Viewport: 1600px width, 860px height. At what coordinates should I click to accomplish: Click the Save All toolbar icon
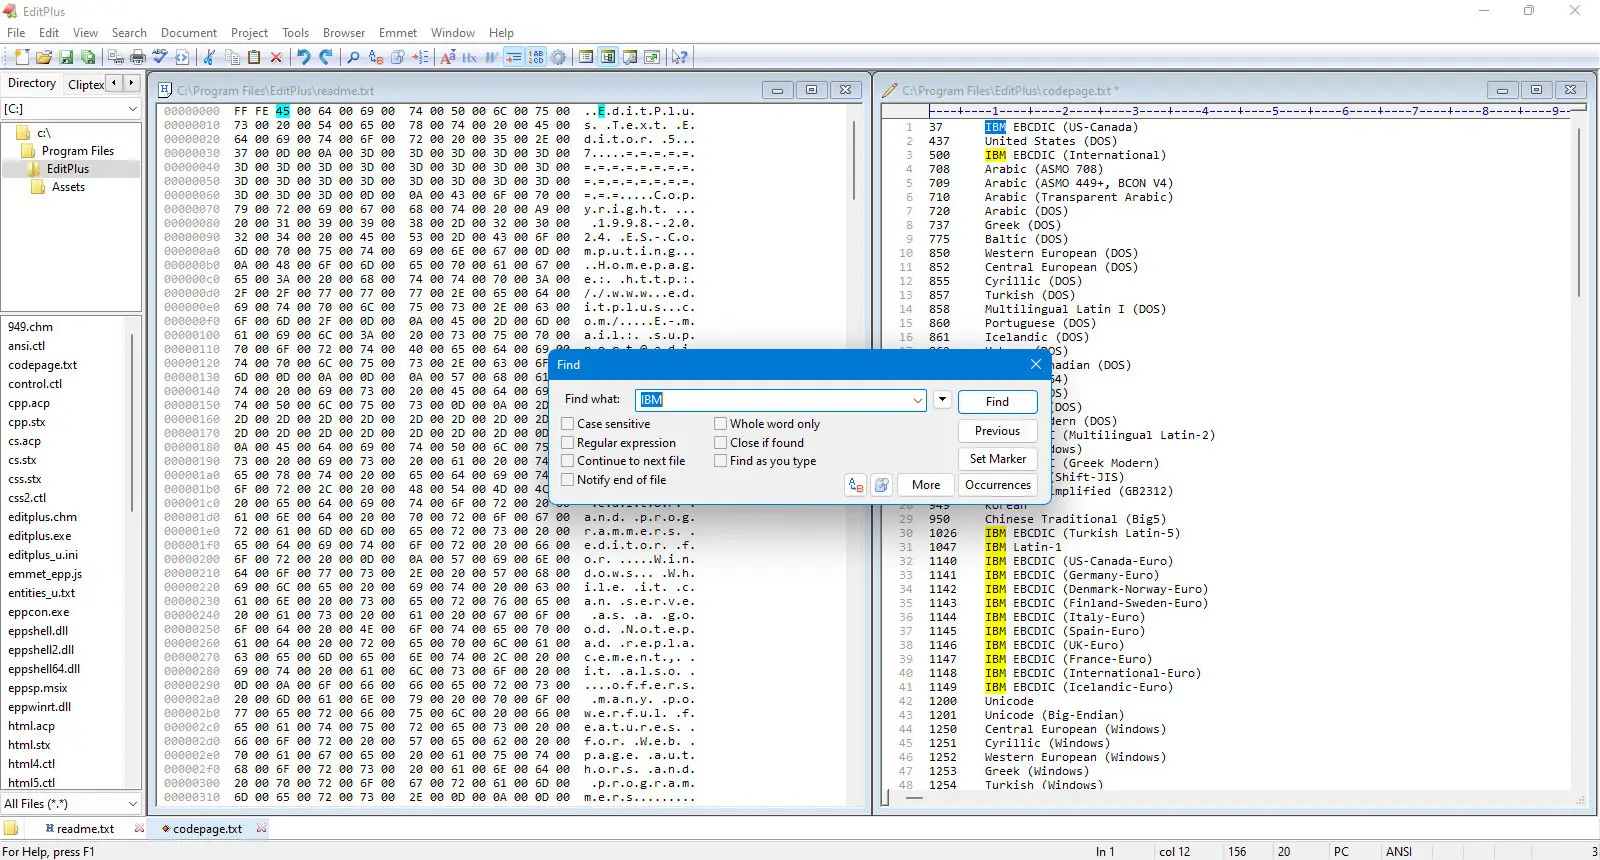click(x=88, y=57)
